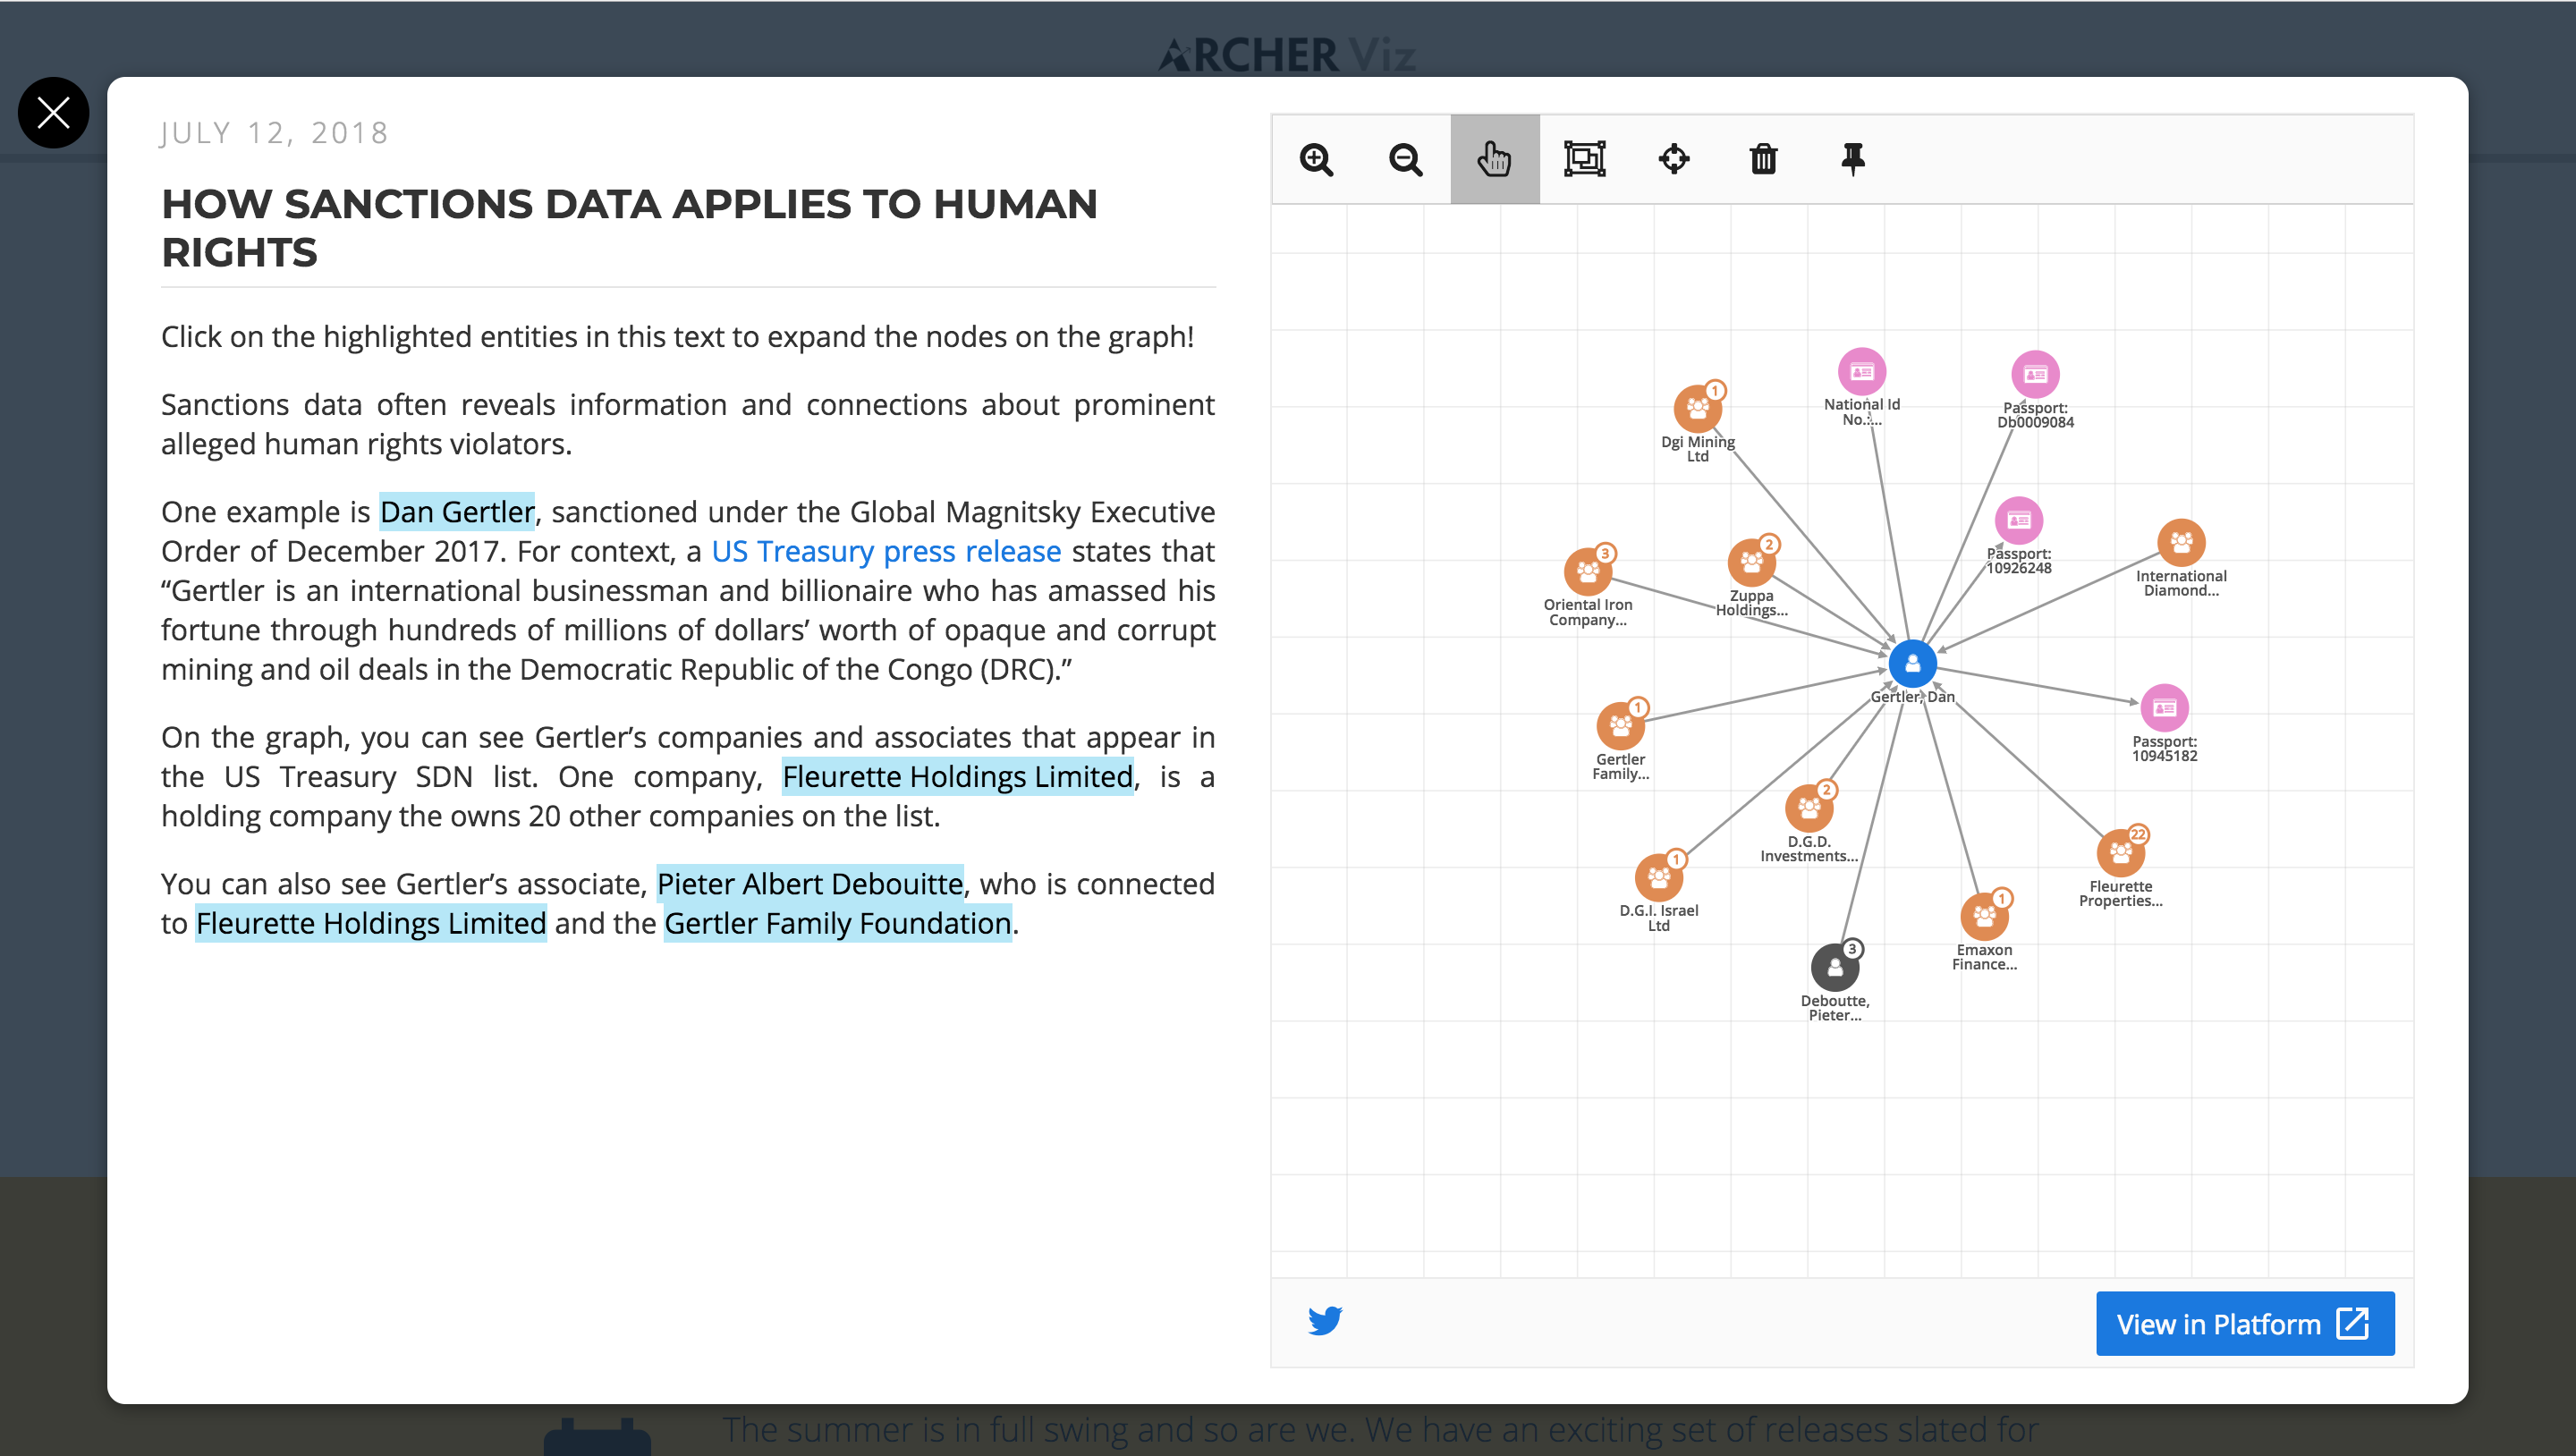Image resolution: width=2576 pixels, height=1456 pixels.
Task: Select the marquee selection tool icon
Action: (x=1584, y=159)
